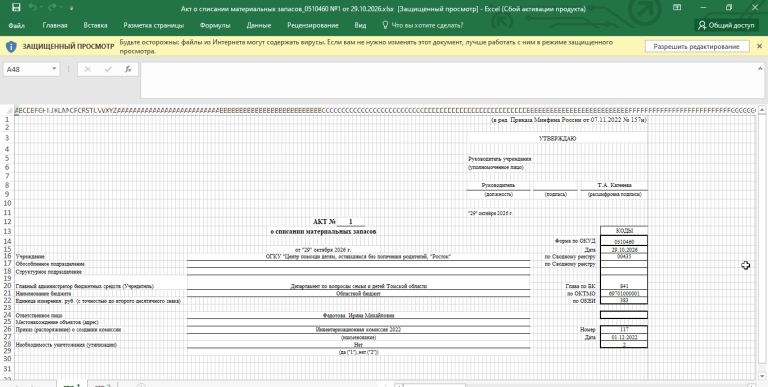
Task: Click the name Федотова Ирина Михайловна
Action: (358, 316)
